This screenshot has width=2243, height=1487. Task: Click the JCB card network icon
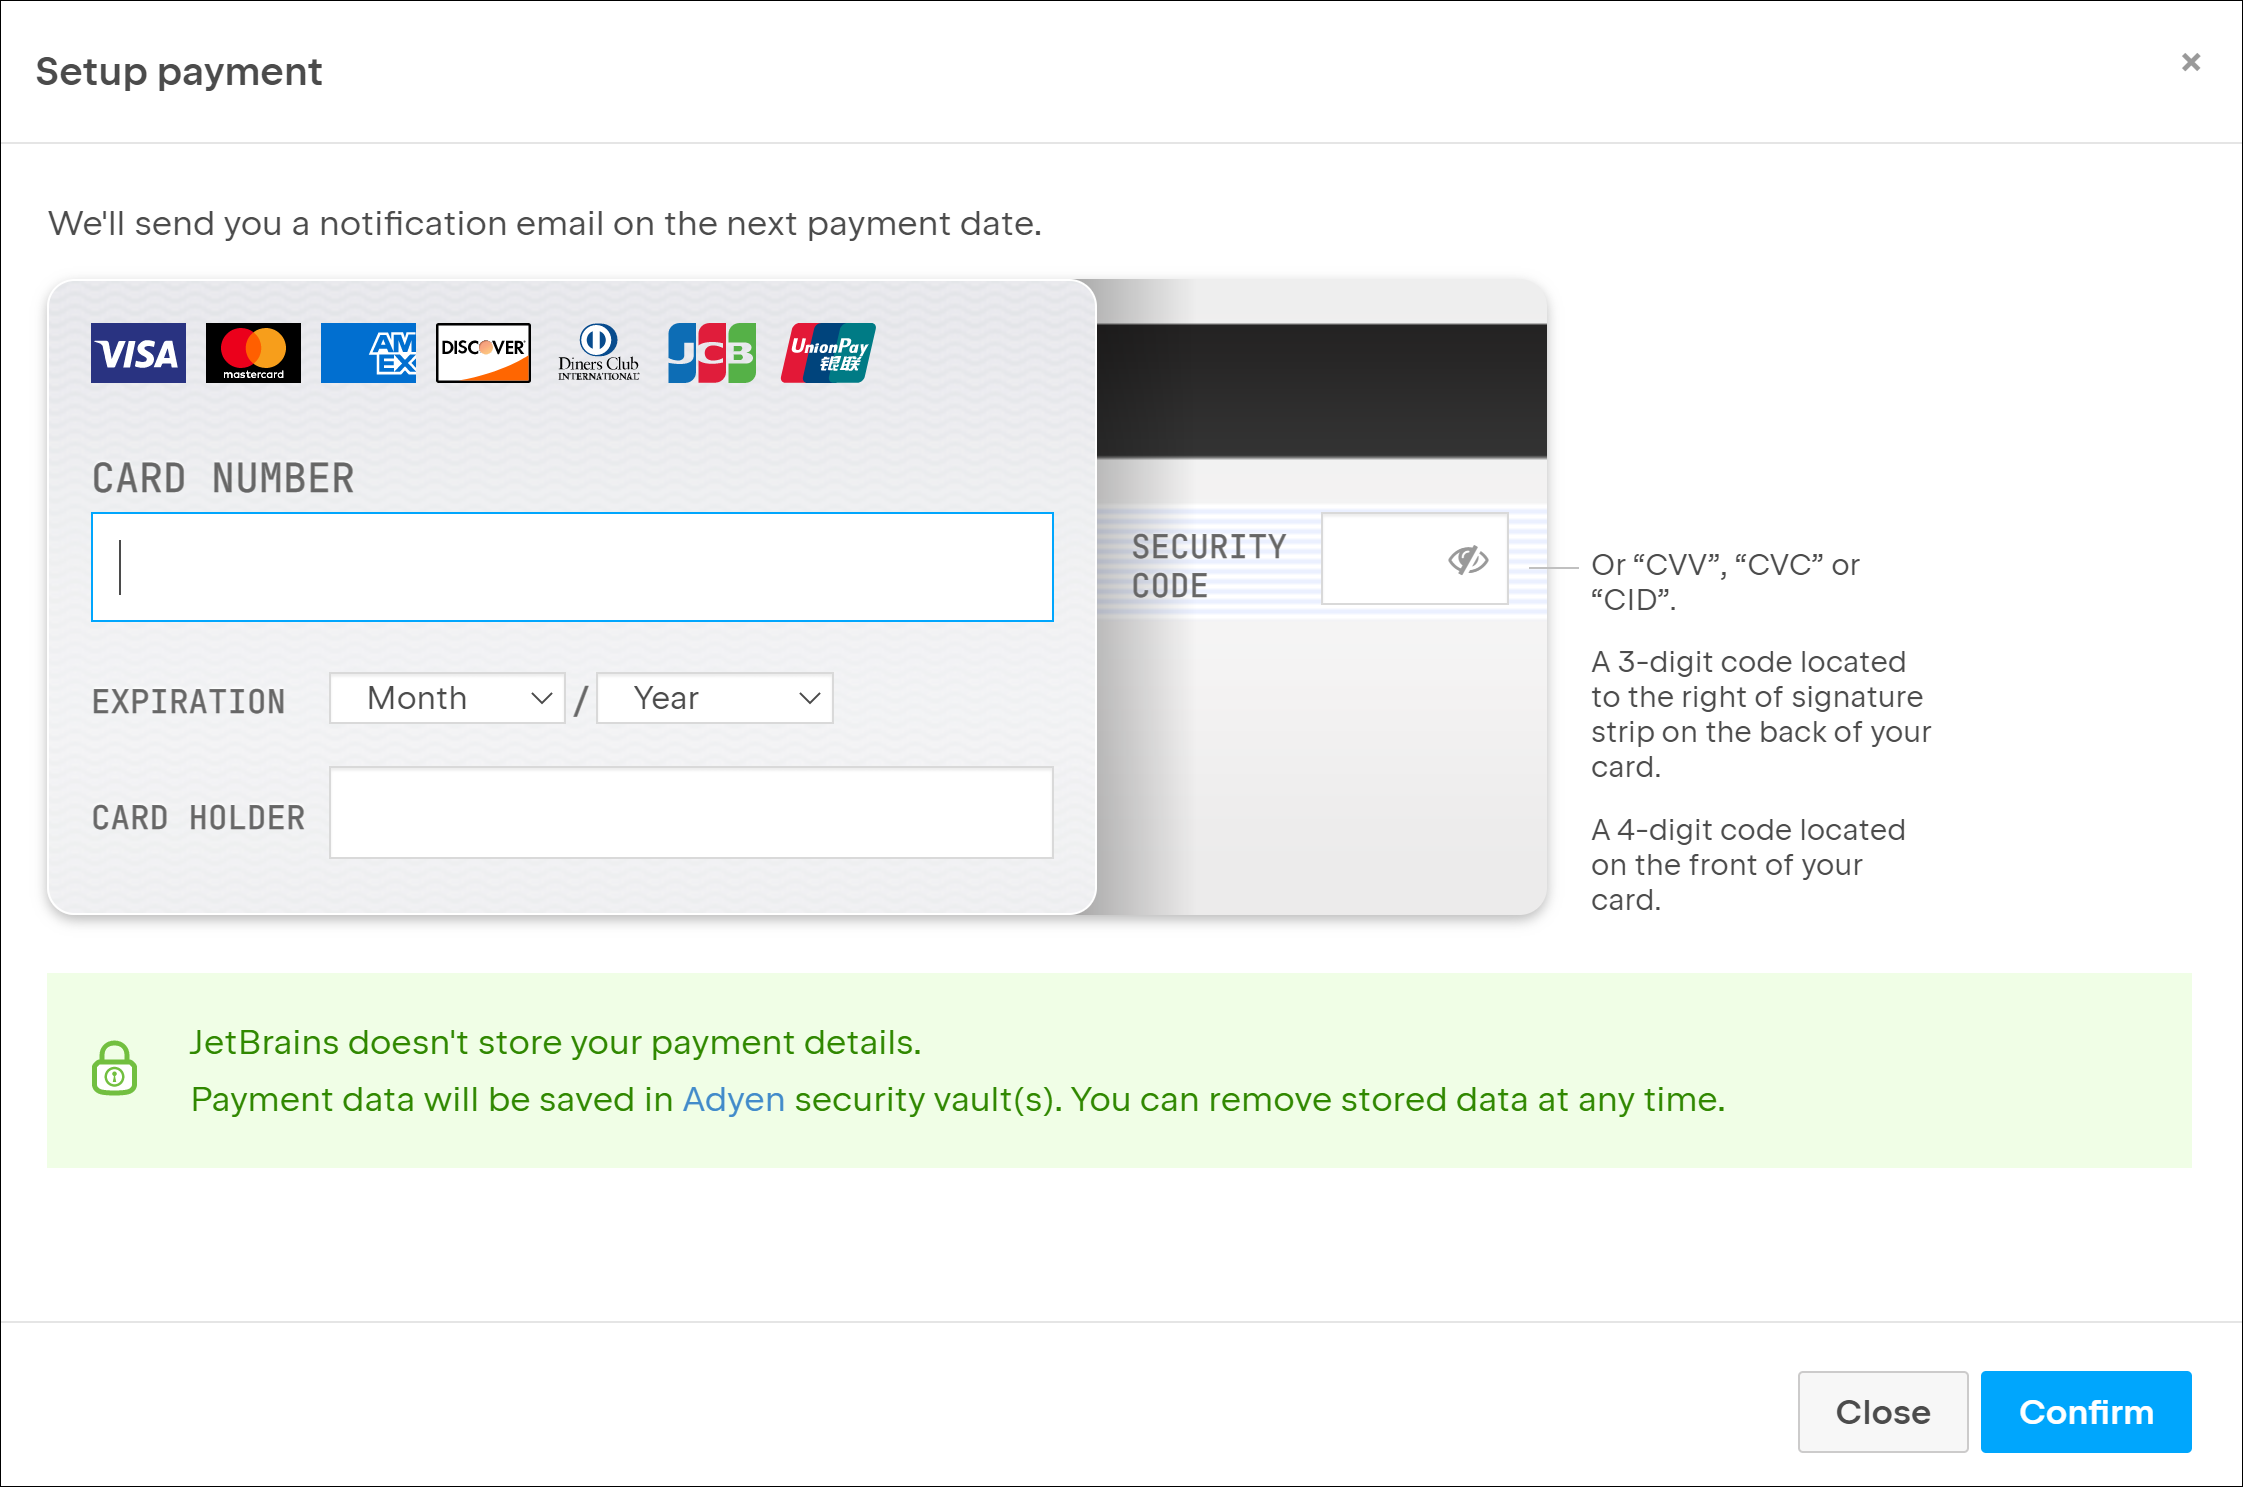(708, 350)
